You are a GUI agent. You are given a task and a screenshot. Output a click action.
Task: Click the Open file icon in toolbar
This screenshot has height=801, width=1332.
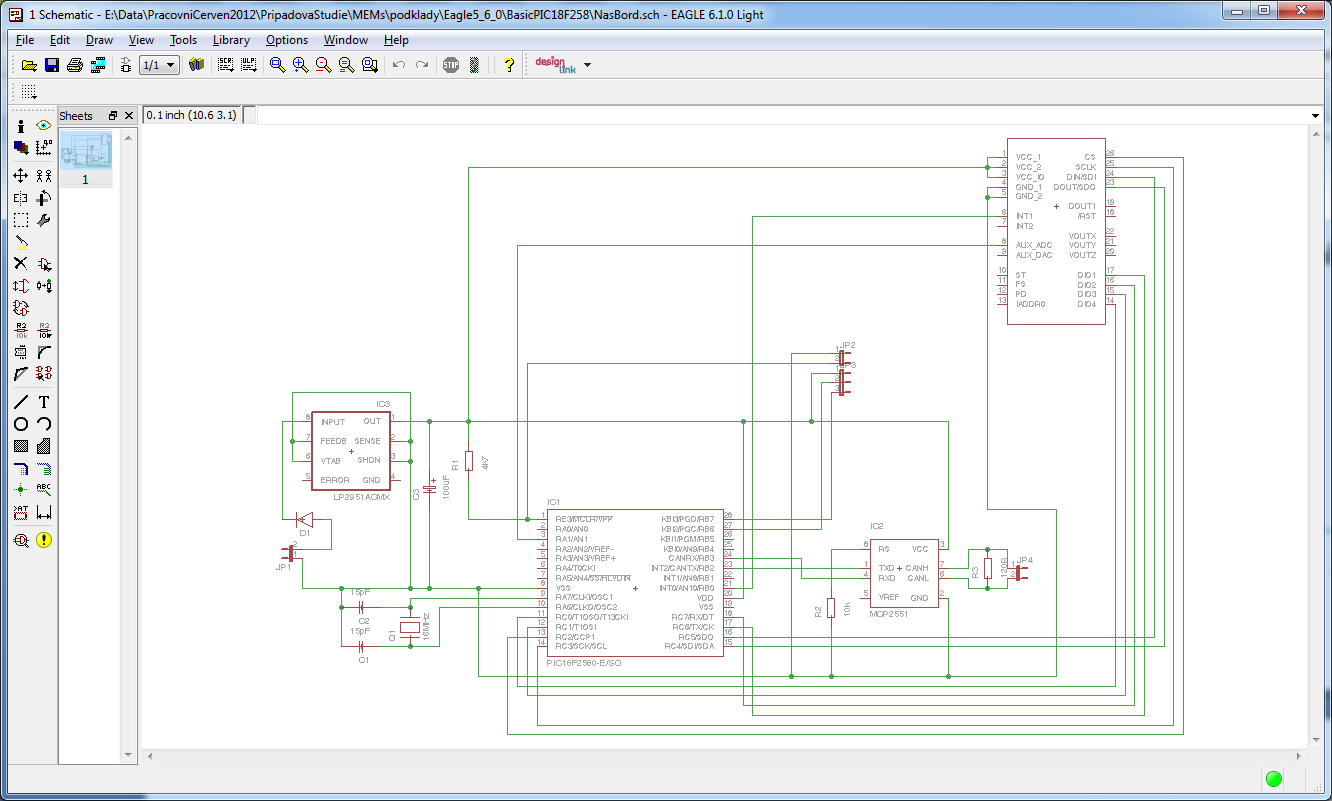(29, 65)
